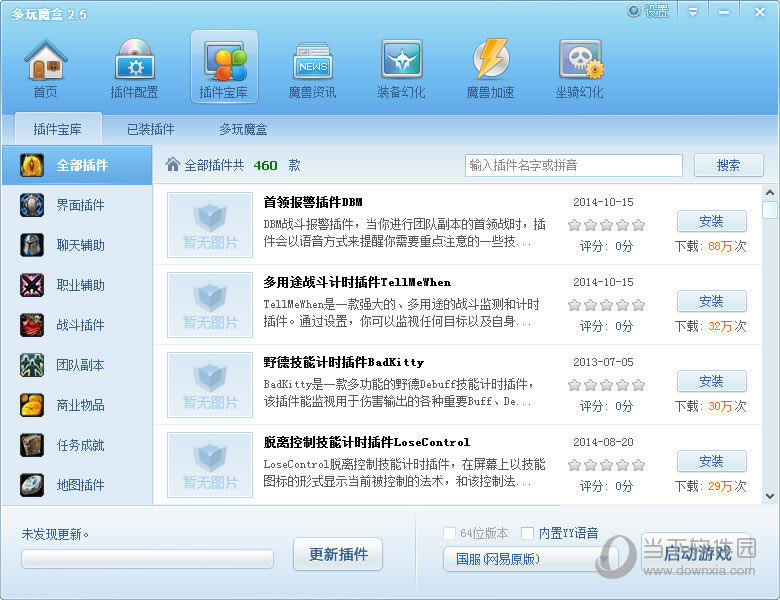The width and height of the screenshot is (780, 600).
Task: Open the 首页 home icon
Action: click(45, 60)
